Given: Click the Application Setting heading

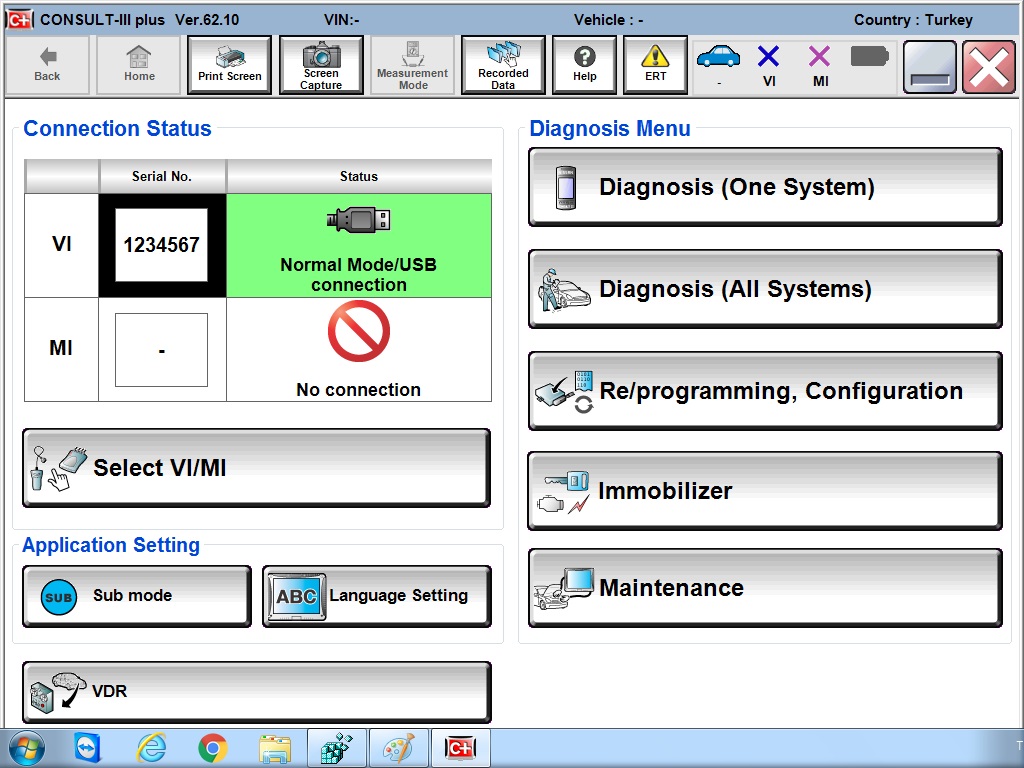Looking at the screenshot, I should pyautogui.click(x=111, y=545).
